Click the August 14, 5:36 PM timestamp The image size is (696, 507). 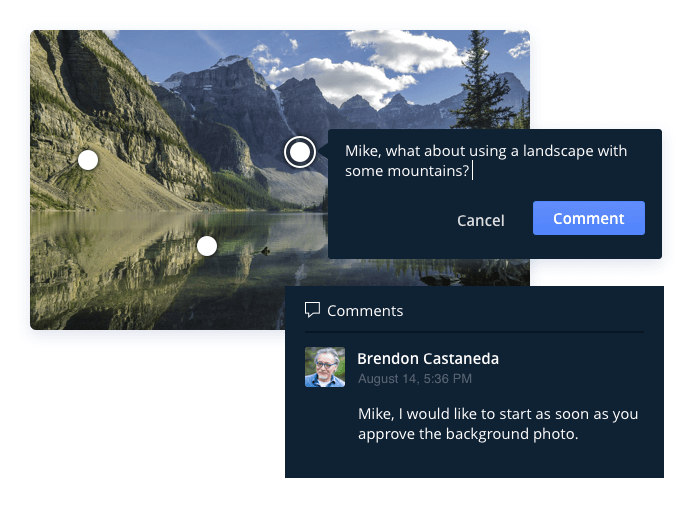pyautogui.click(x=415, y=379)
